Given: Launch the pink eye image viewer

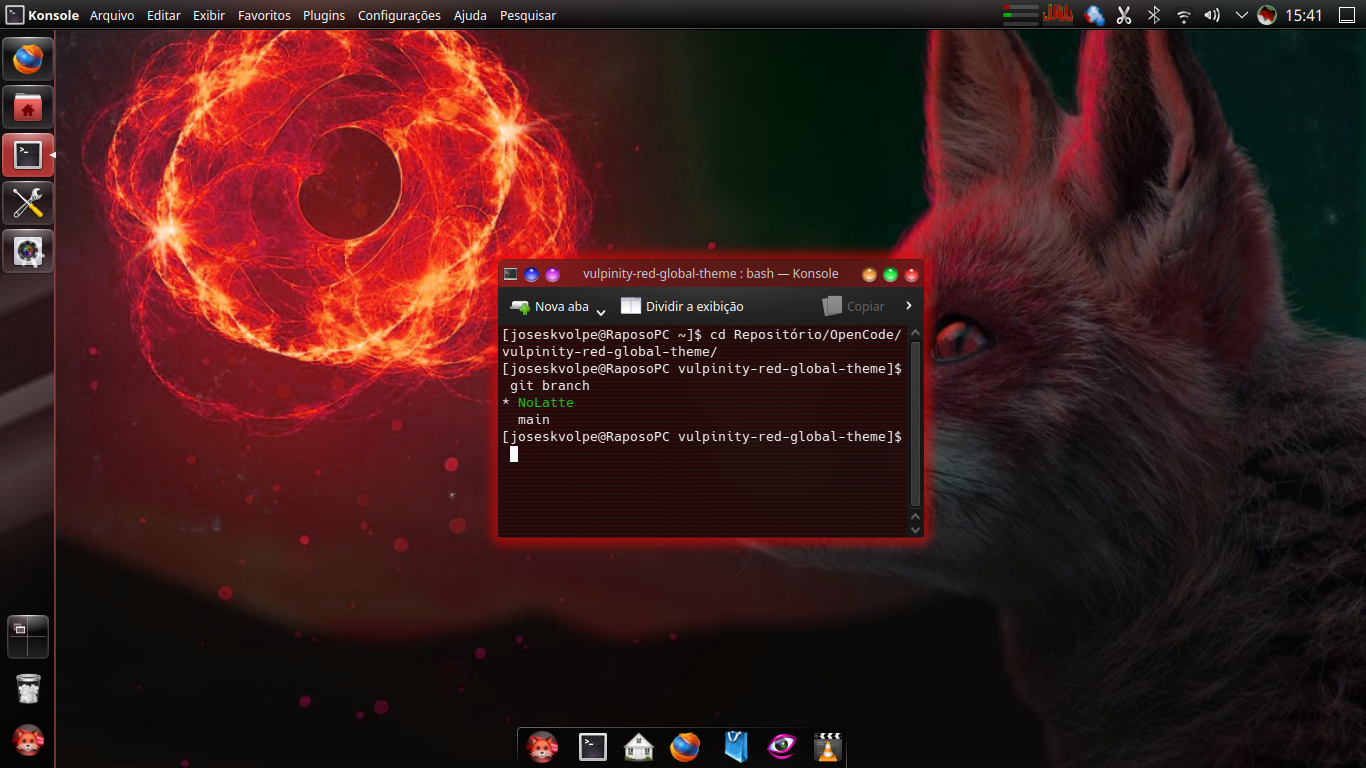Looking at the screenshot, I should tap(782, 747).
